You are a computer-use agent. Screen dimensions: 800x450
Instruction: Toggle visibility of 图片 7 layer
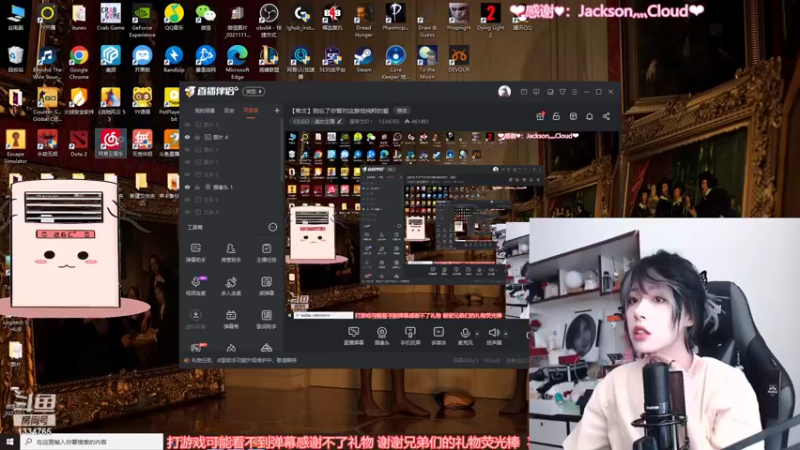187,162
